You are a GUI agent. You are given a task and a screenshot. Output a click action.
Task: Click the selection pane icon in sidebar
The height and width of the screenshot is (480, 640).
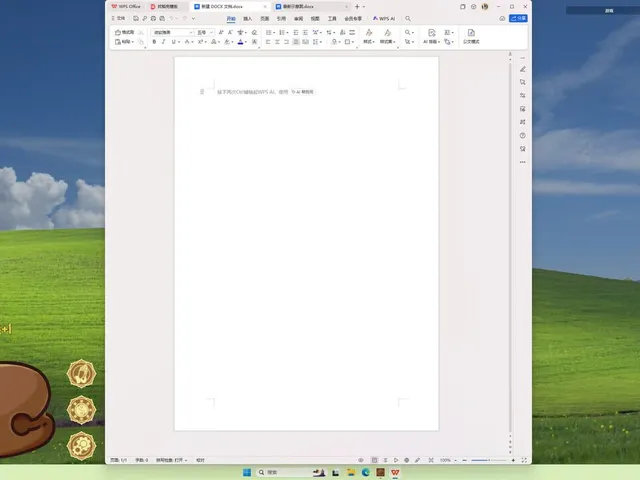(522, 82)
